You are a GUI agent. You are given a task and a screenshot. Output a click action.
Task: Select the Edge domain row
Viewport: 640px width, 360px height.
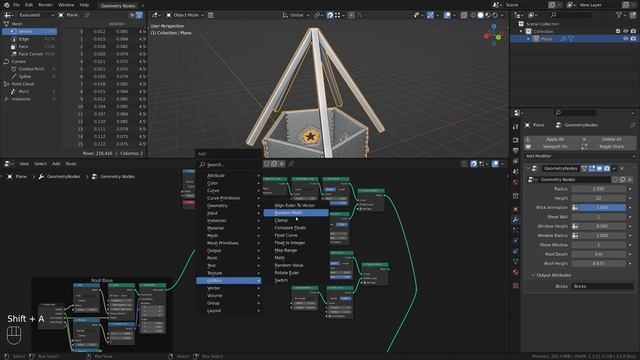[29, 39]
